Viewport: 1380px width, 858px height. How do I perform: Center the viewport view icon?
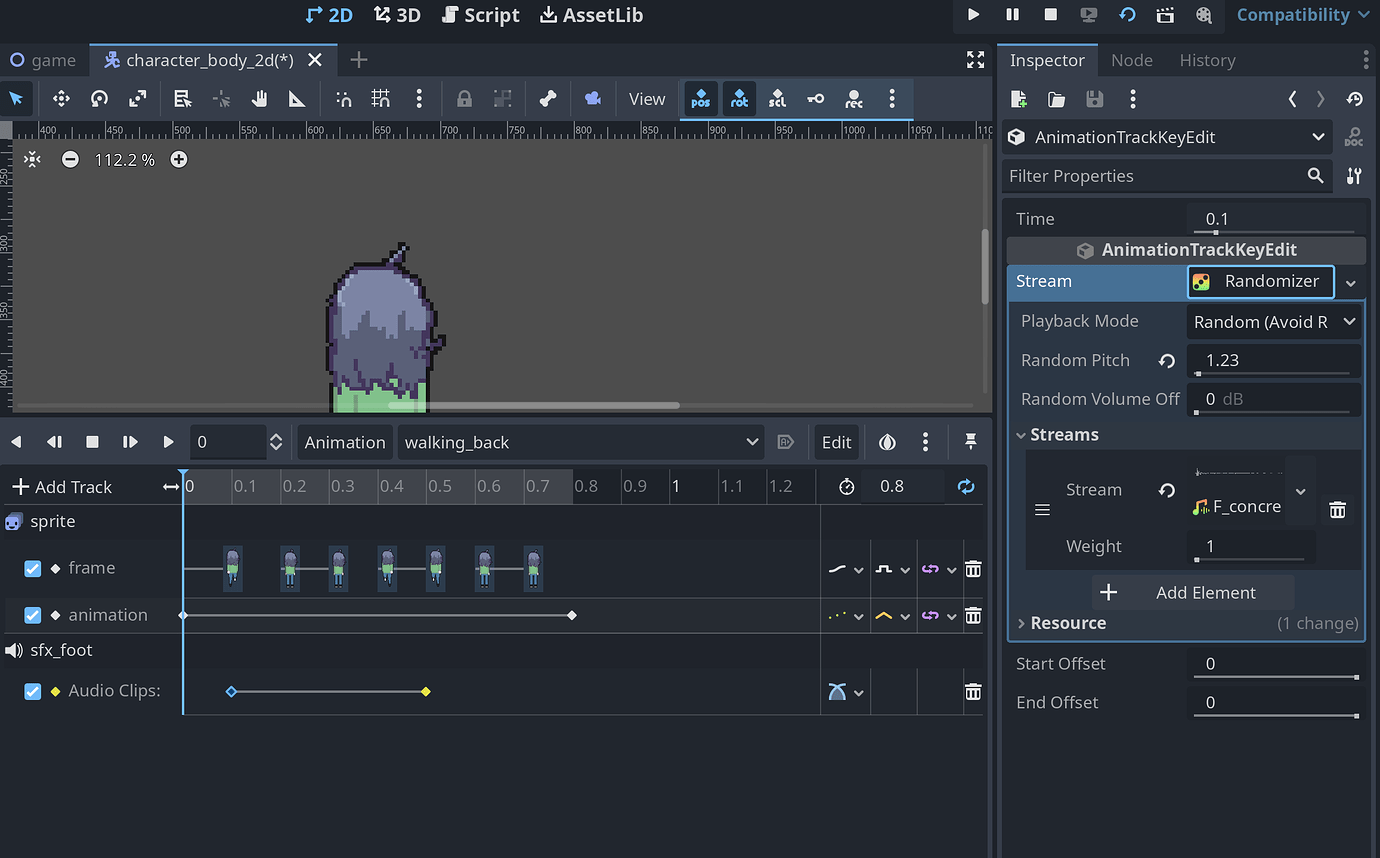coord(32,159)
